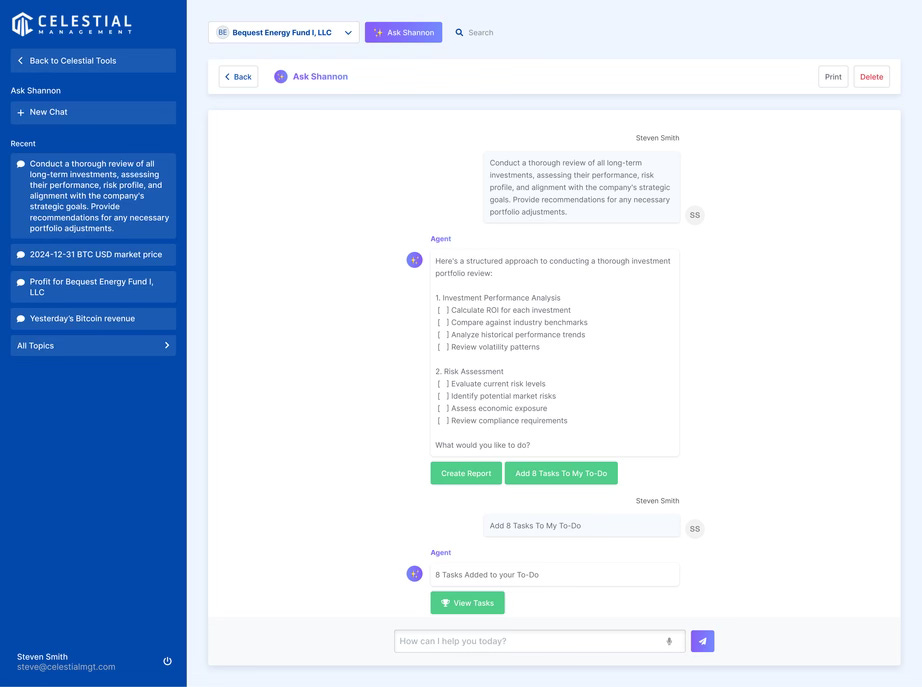Click the trophy icon in View Tasks button
Screen dimensions: 922x687
[x=445, y=603]
